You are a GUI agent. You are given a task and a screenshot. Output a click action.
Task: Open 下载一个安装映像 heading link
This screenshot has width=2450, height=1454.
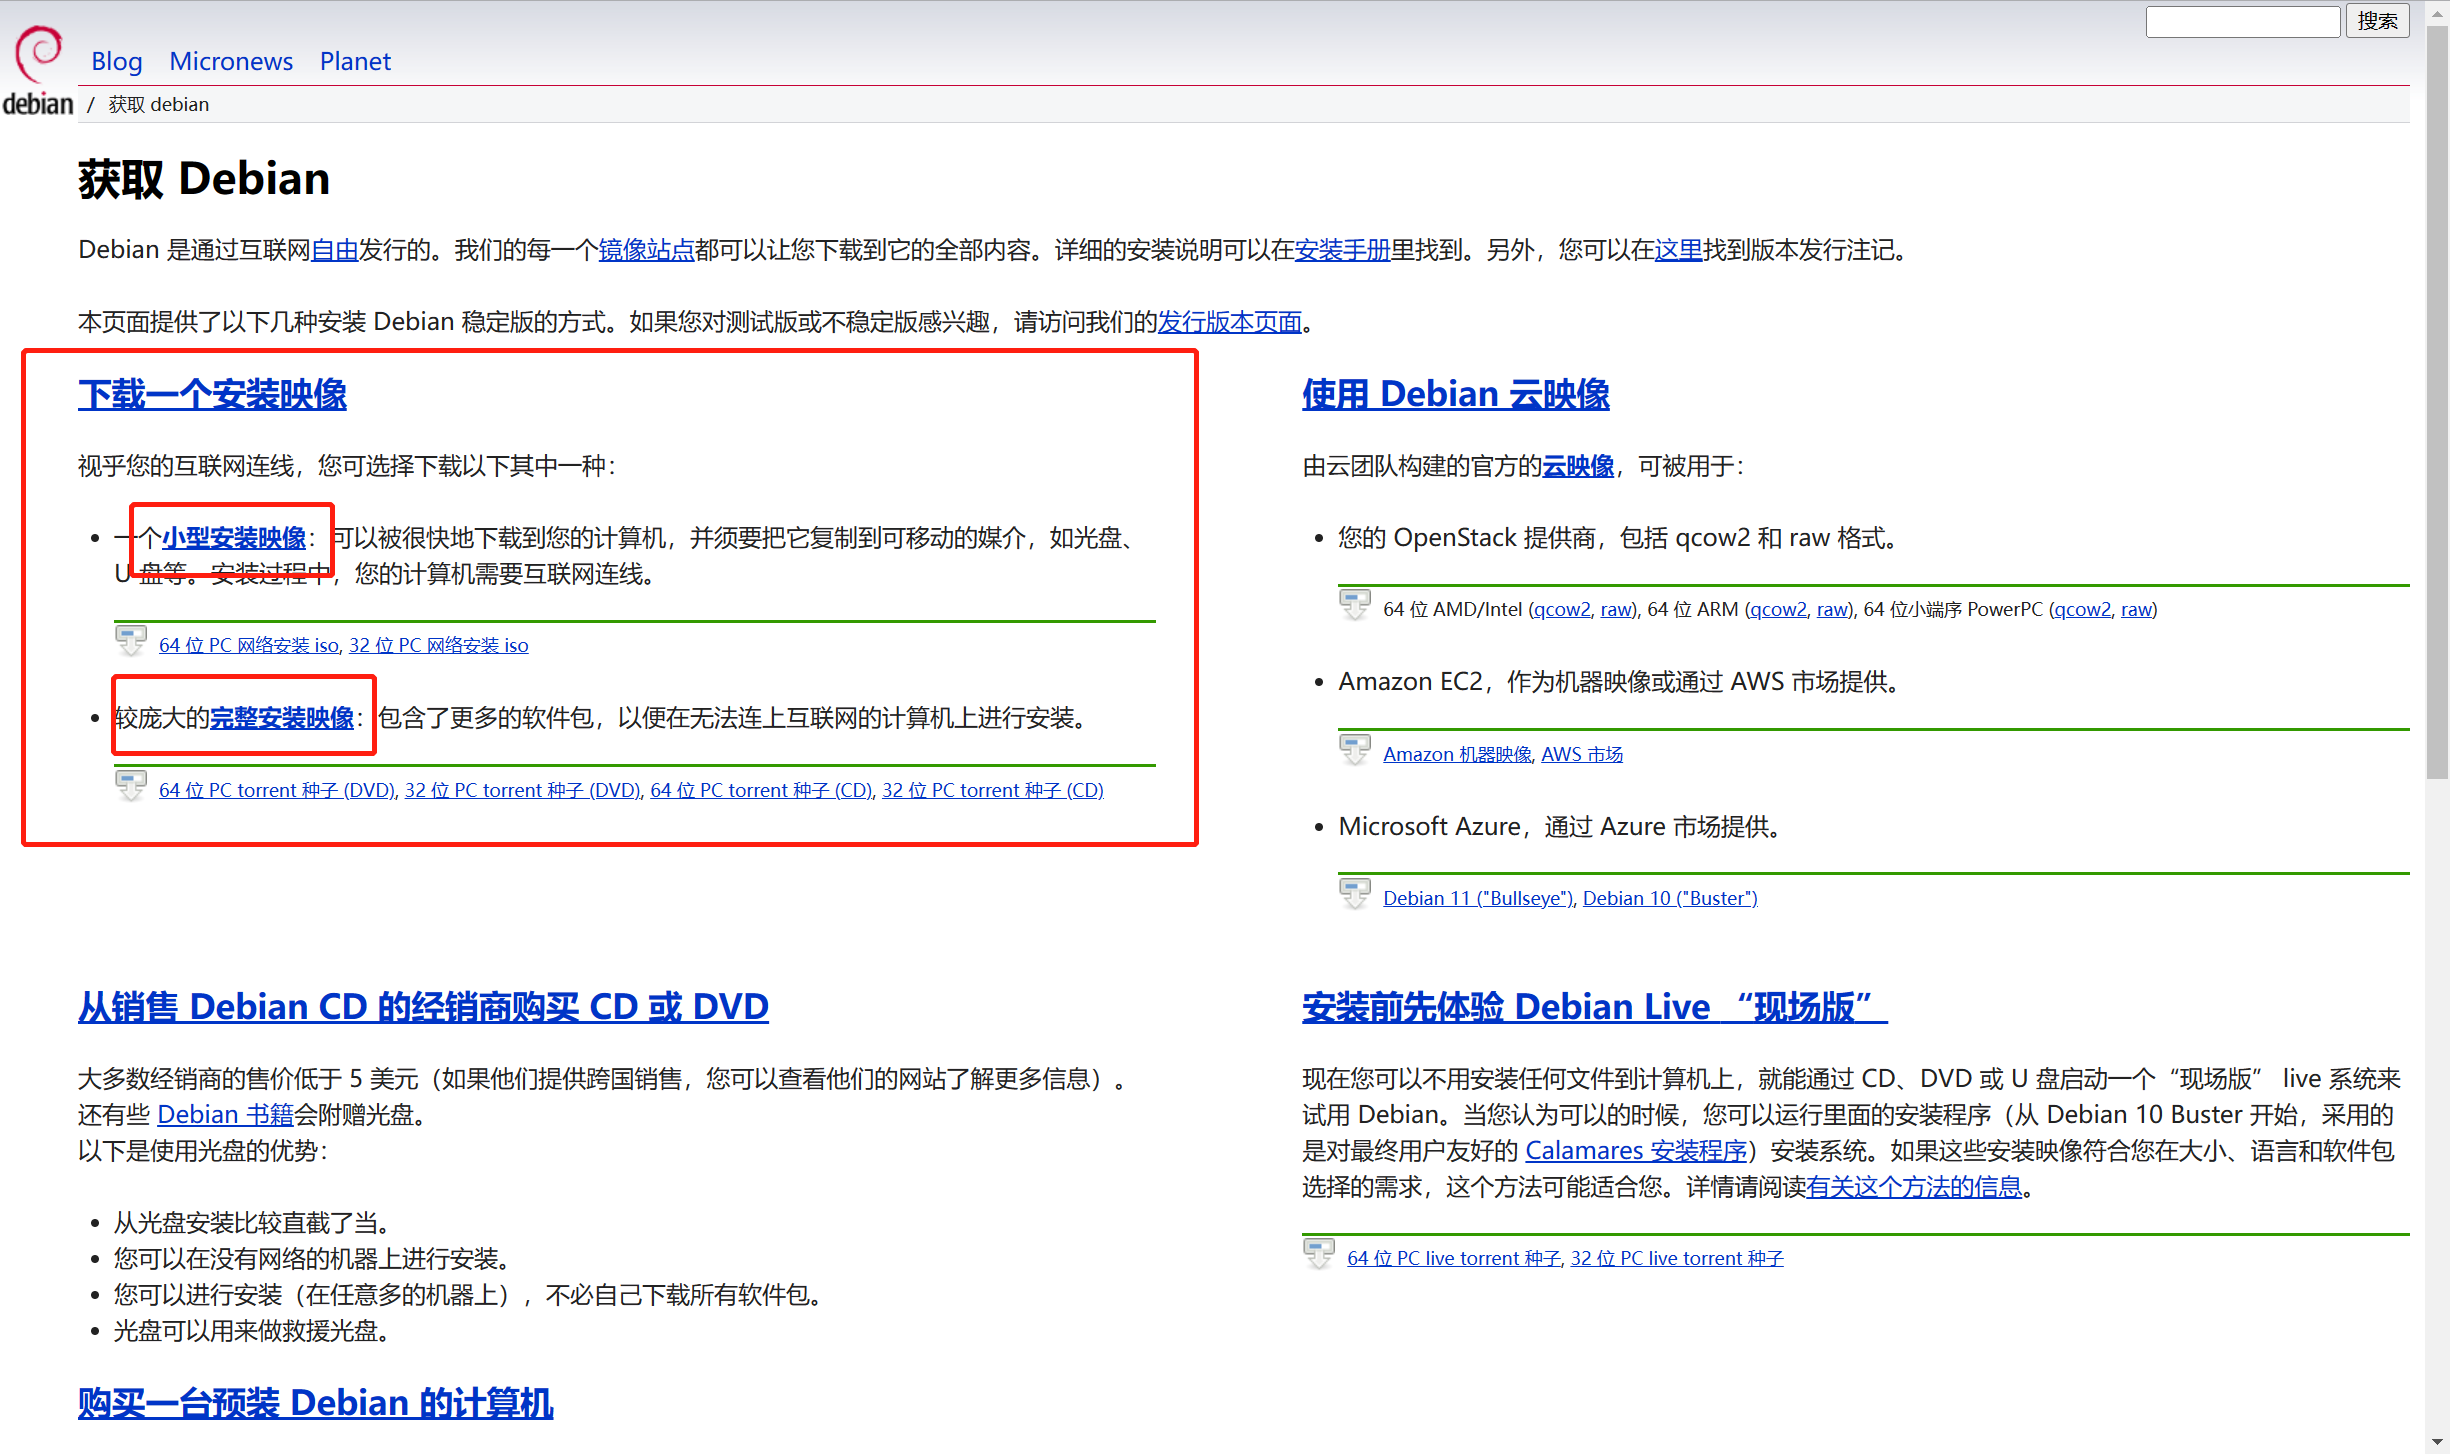pyautogui.click(x=212, y=394)
